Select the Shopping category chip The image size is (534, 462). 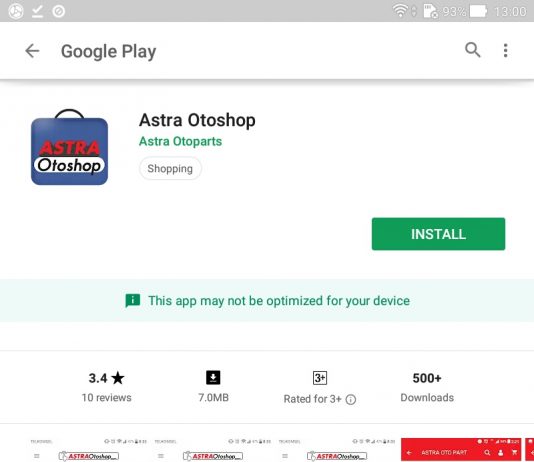coord(170,168)
